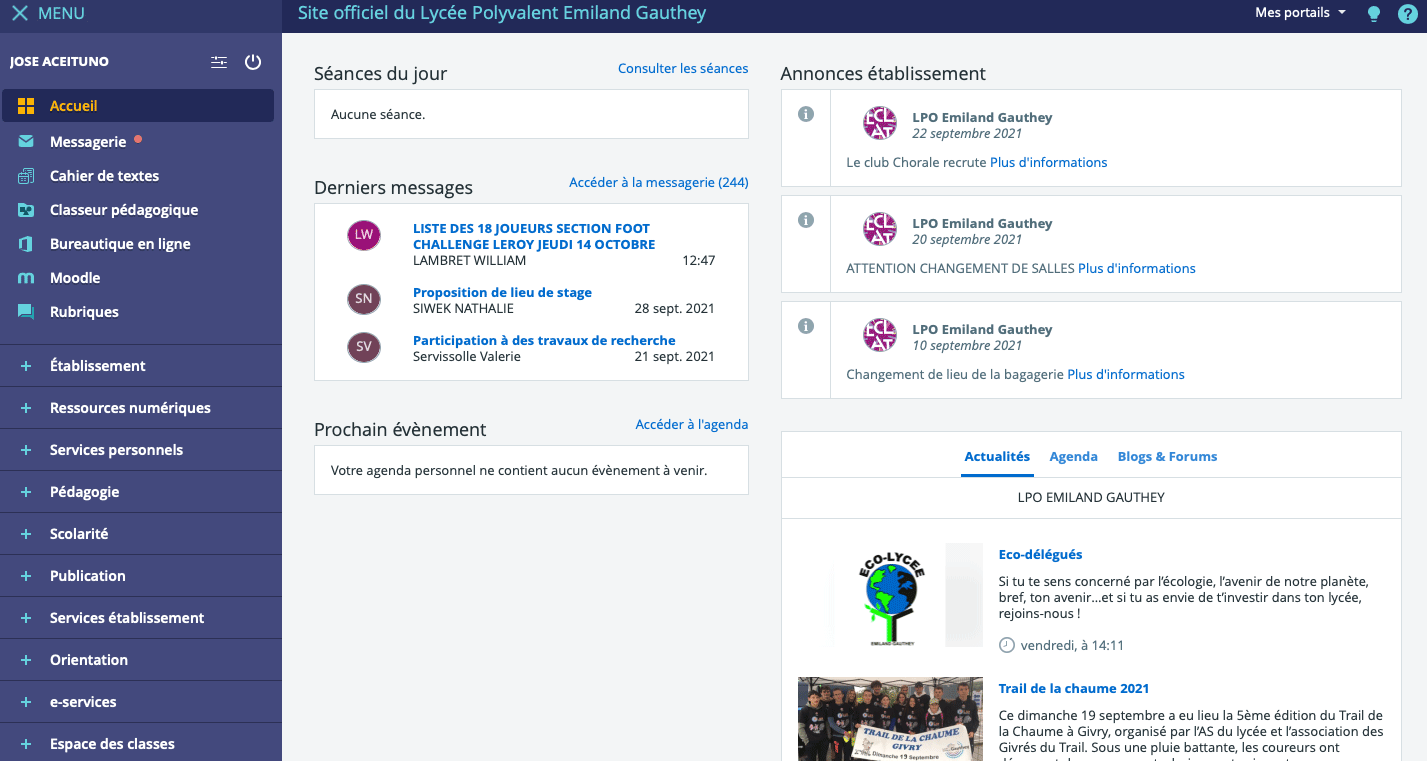
Task: Click the lightbulb icon in header
Action: coord(1374,14)
